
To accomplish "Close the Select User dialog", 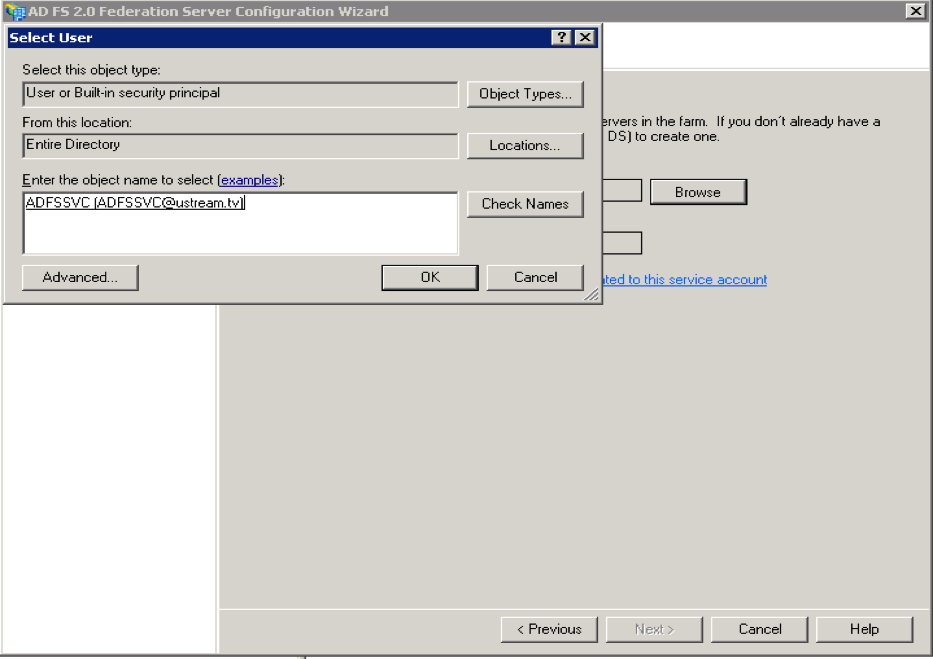I will [x=586, y=37].
